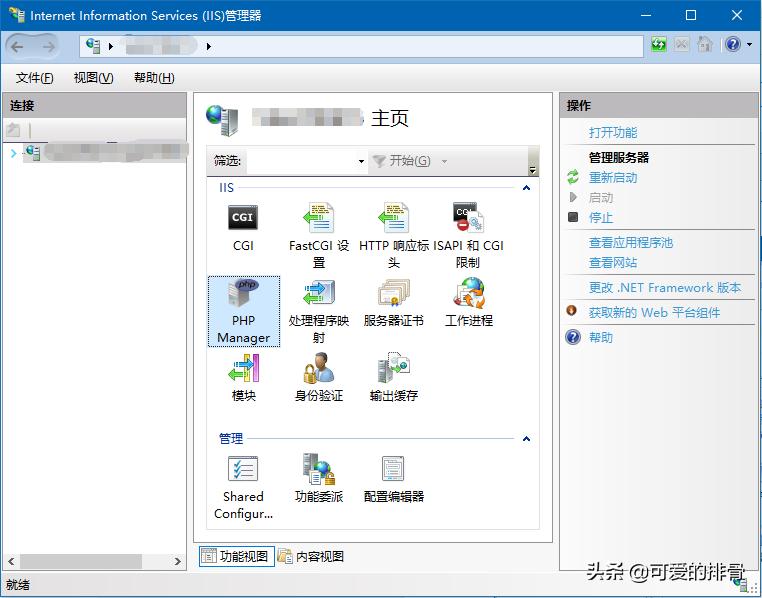Click the connections scrollbar right arrow

click(x=177, y=562)
